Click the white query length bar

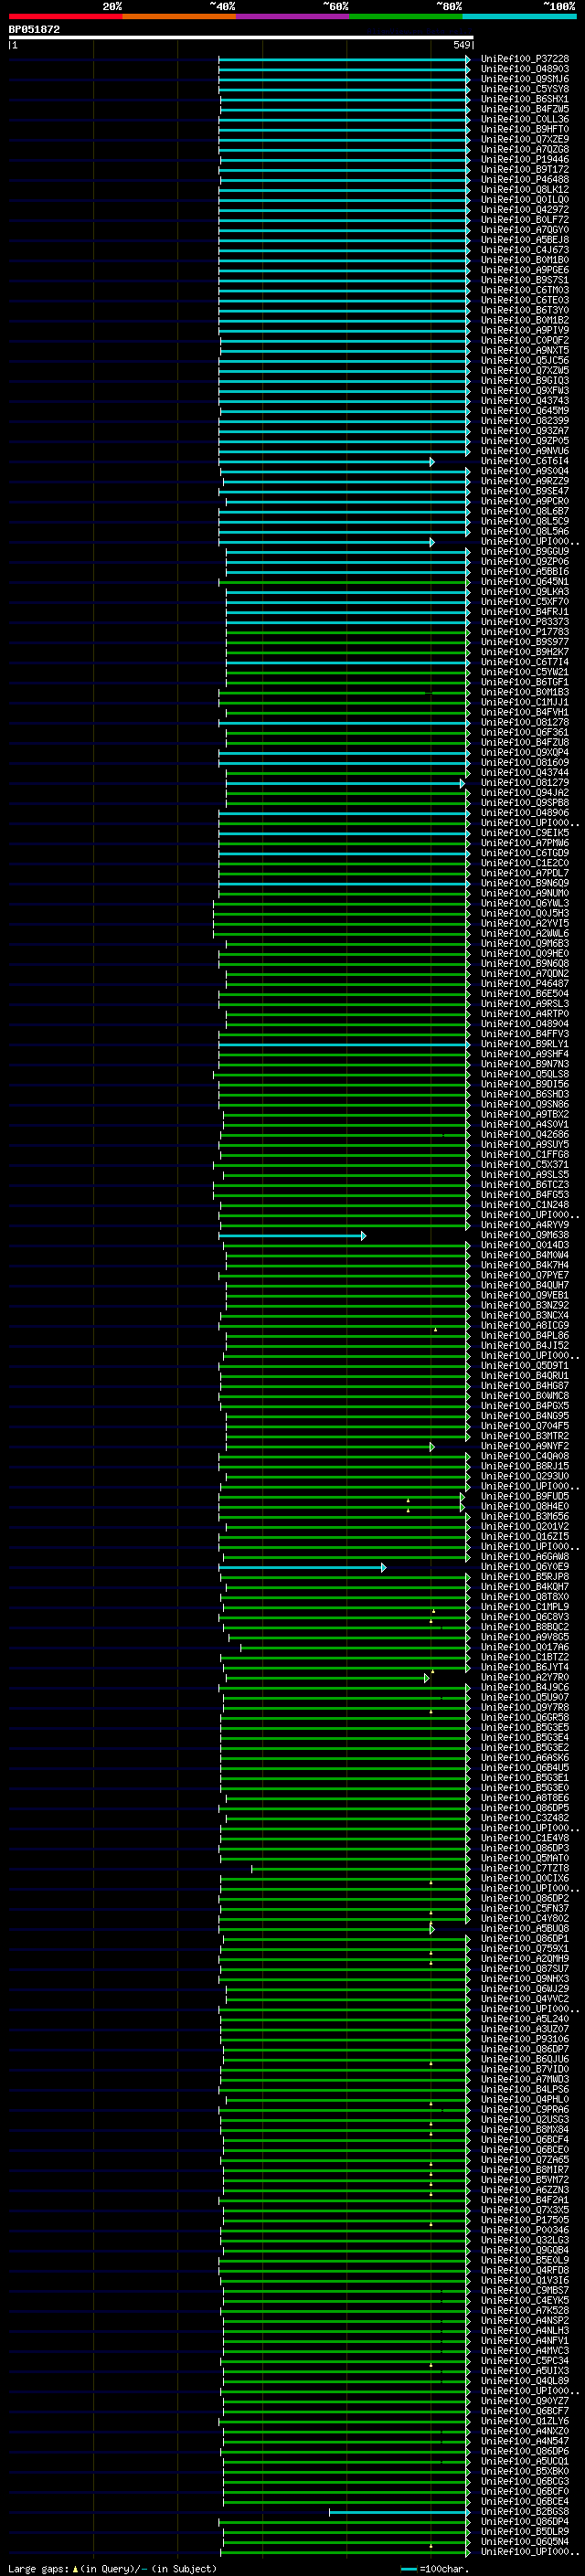click(241, 38)
